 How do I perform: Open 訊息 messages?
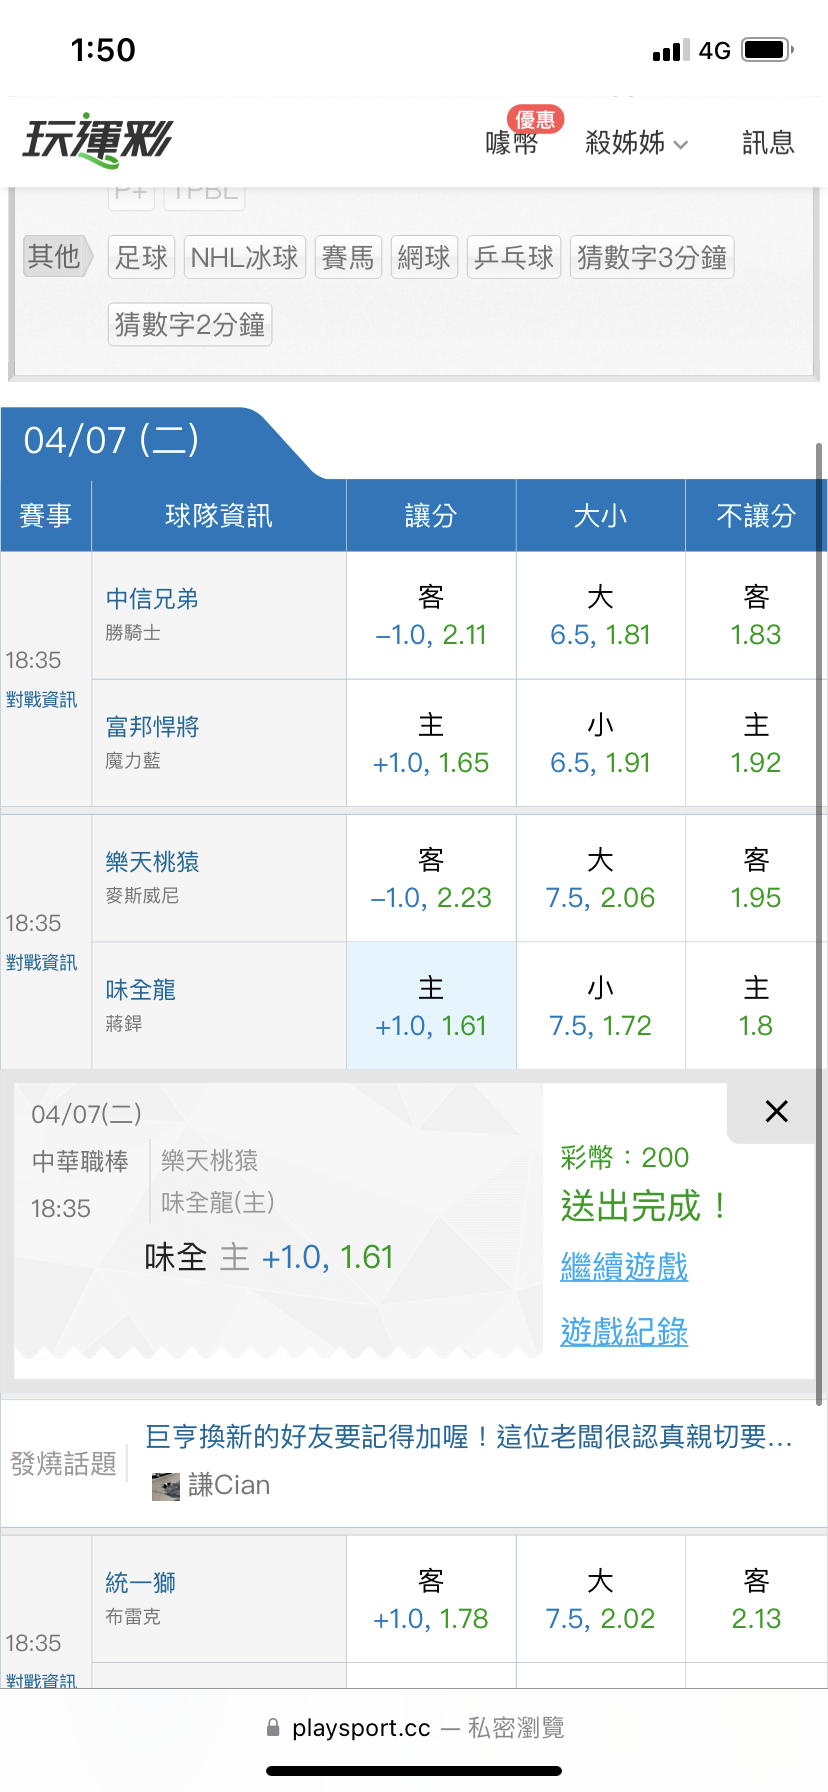pyautogui.click(x=768, y=143)
